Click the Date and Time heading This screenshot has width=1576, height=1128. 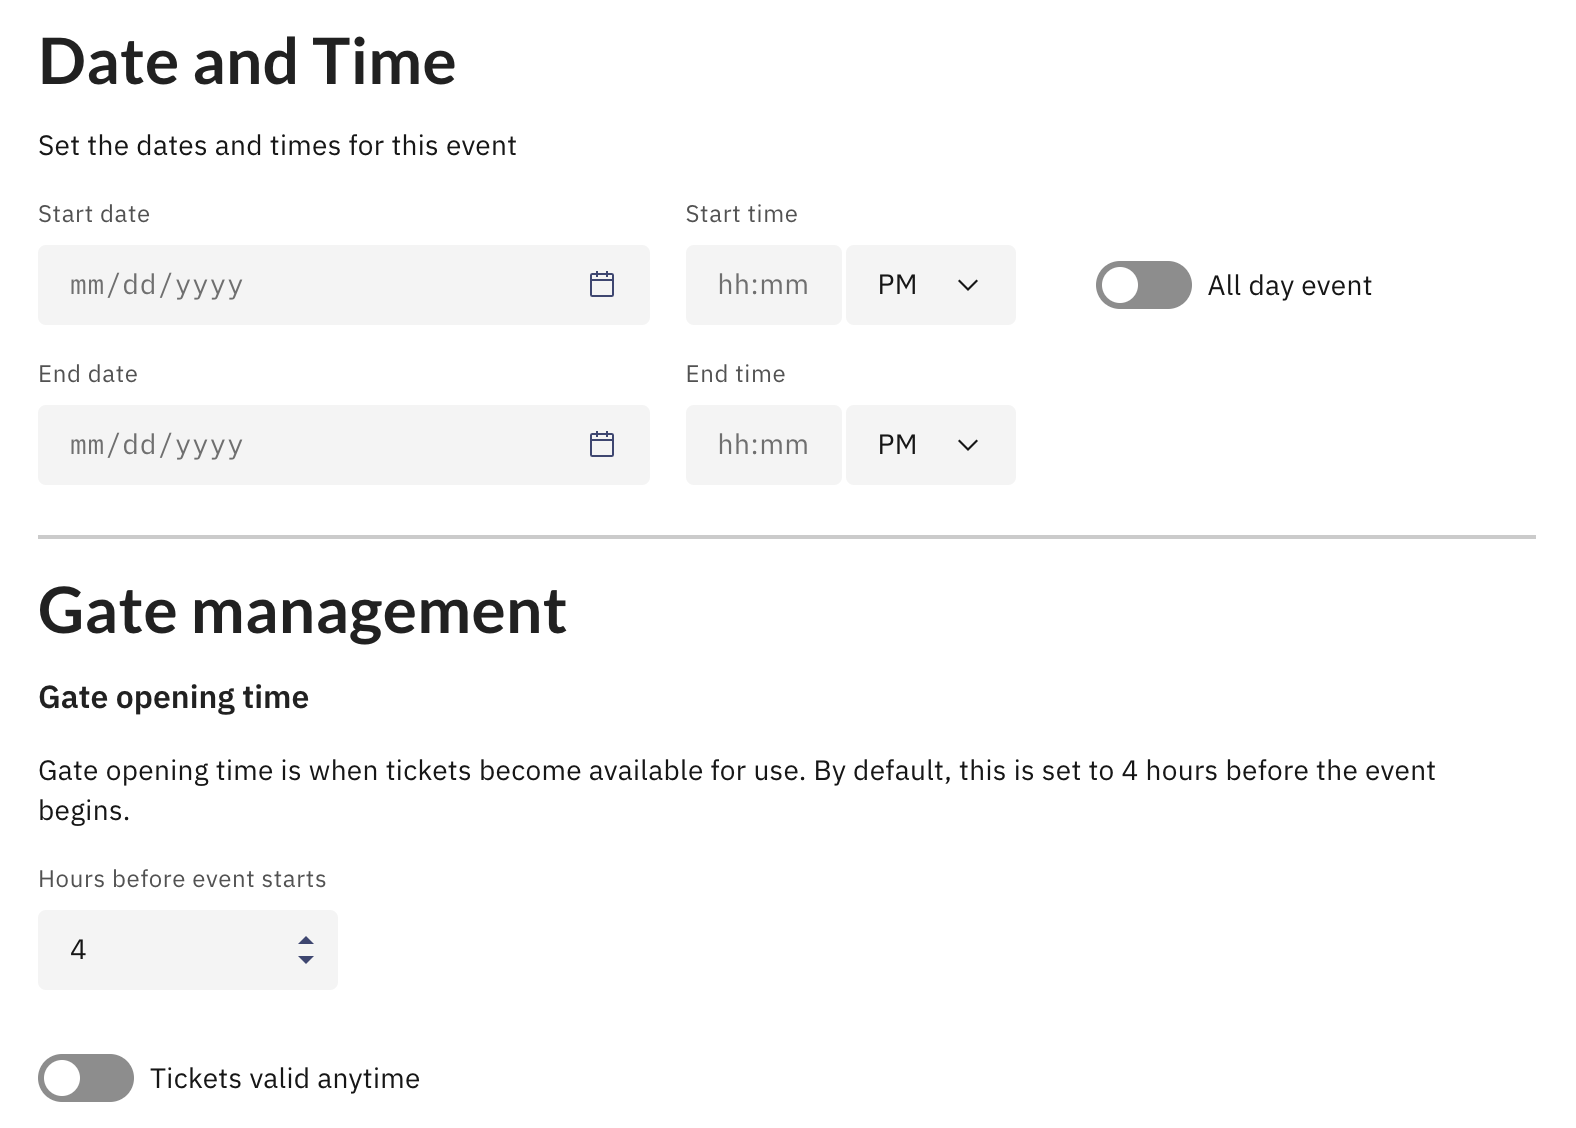click(247, 62)
